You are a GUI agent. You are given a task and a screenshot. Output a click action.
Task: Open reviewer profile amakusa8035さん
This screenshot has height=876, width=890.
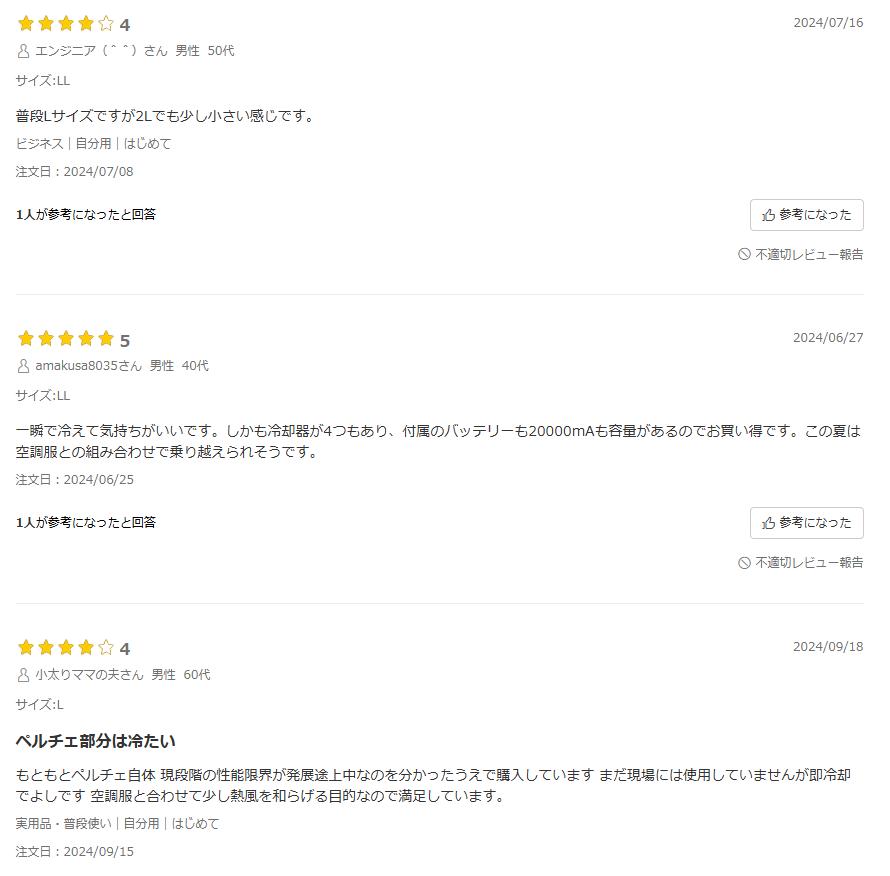[89, 366]
